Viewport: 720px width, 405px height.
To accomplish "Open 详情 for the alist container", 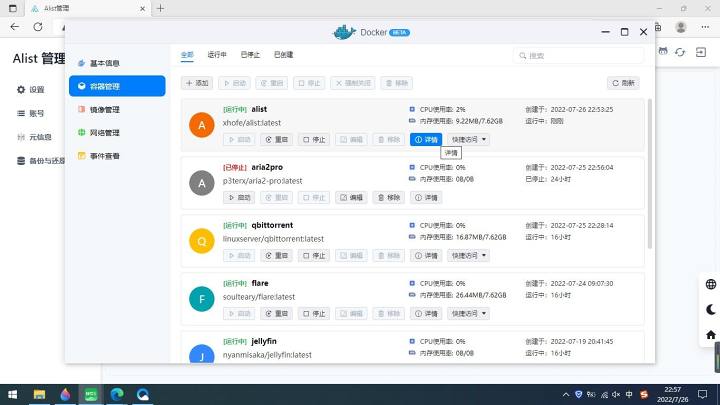I will [426, 140].
